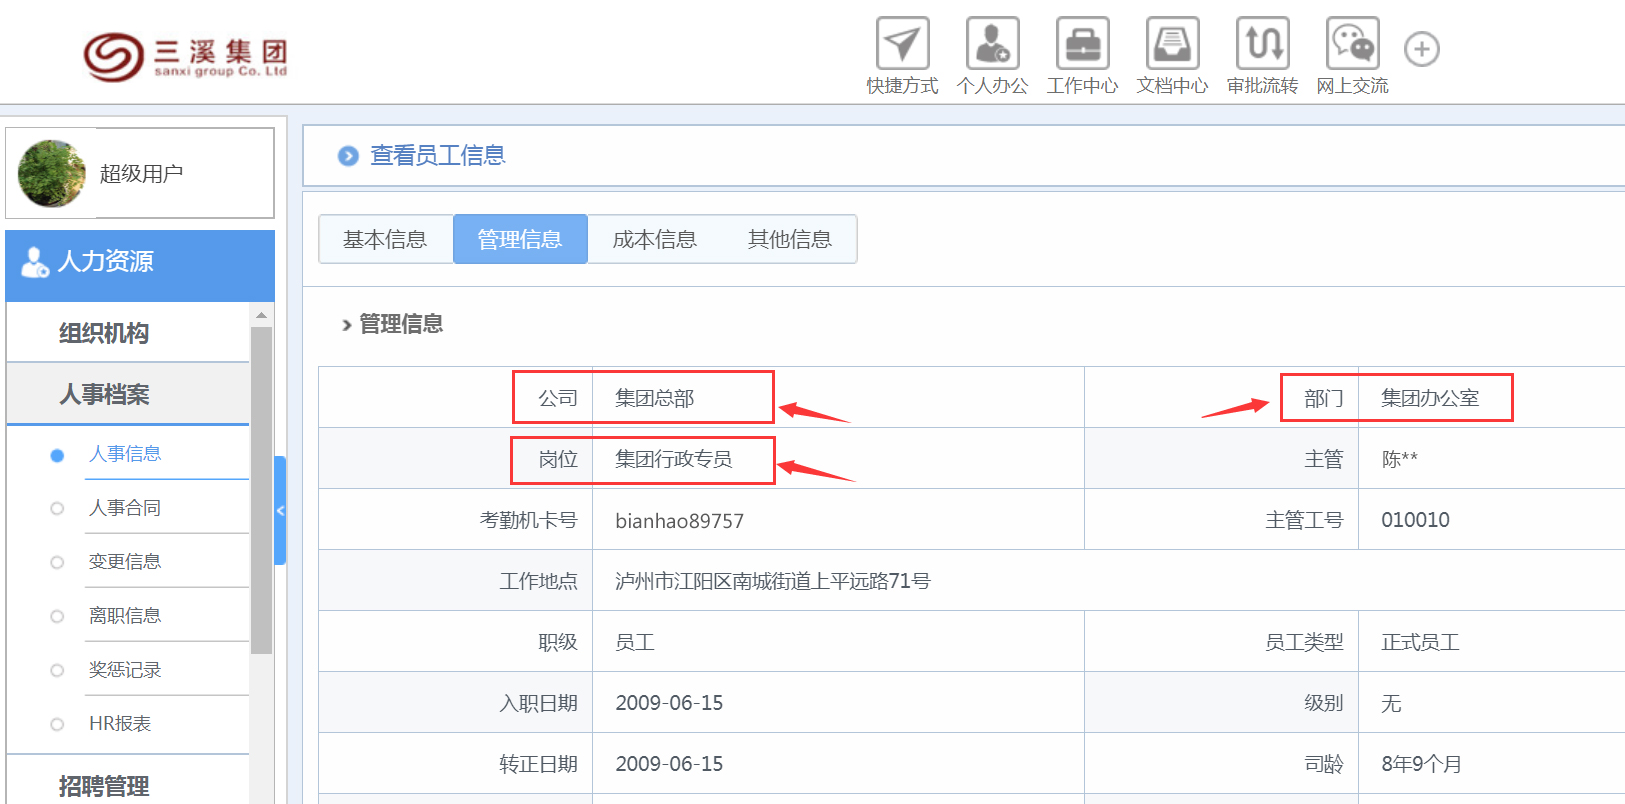This screenshot has width=1625, height=804.
Task: Open the 人力资源 module header
Action: tap(140, 265)
